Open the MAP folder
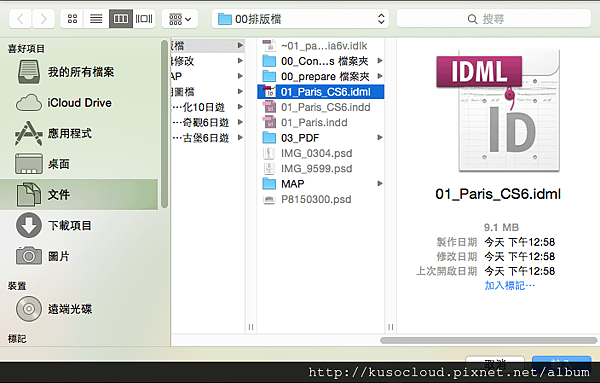 (321, 184)
